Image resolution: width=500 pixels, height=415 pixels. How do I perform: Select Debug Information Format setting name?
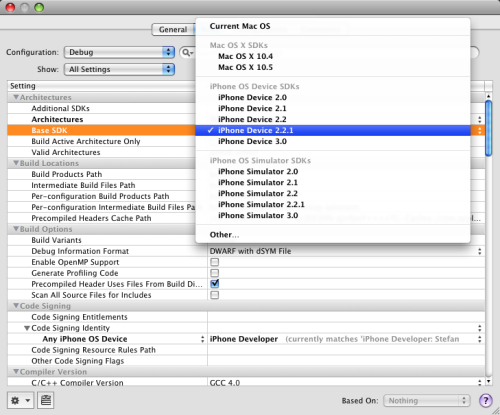click(80, 251)
